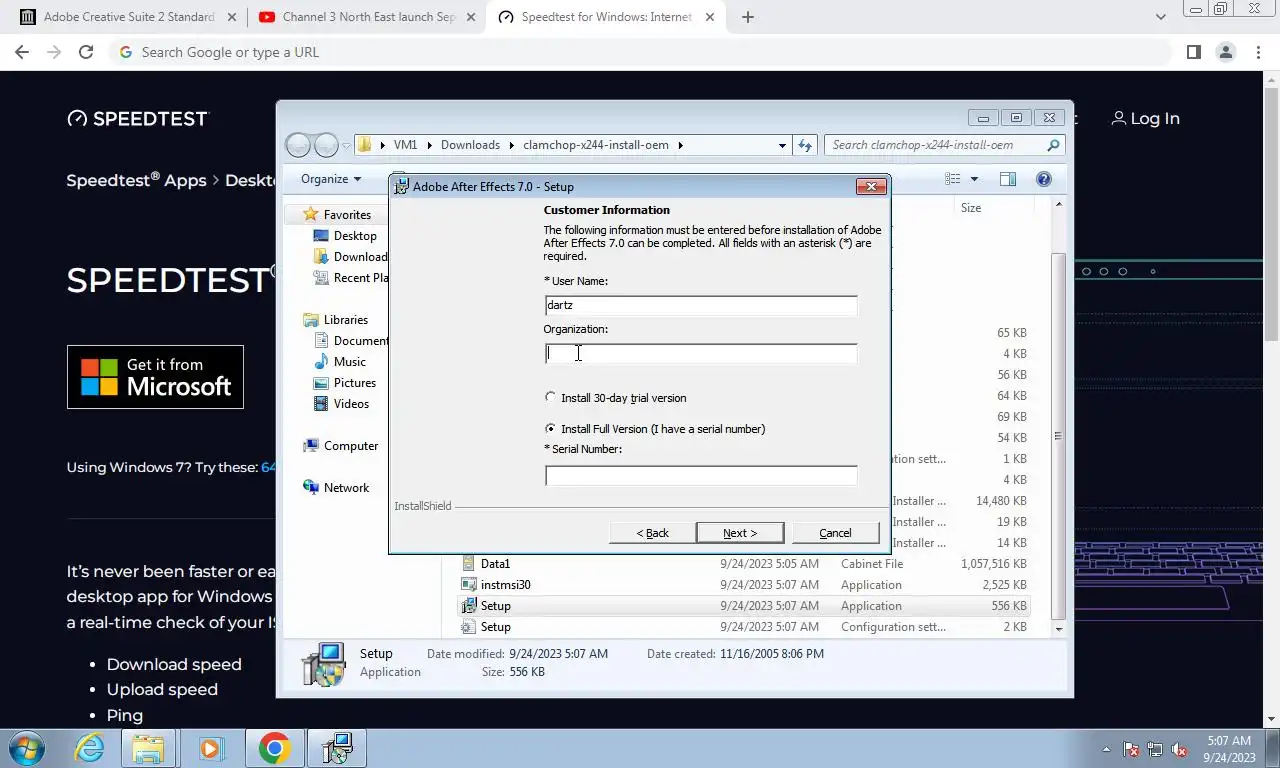1280x768 pixels.
Task: Toggle Chrome side panel icon
Action: (x=1193, y=52)
